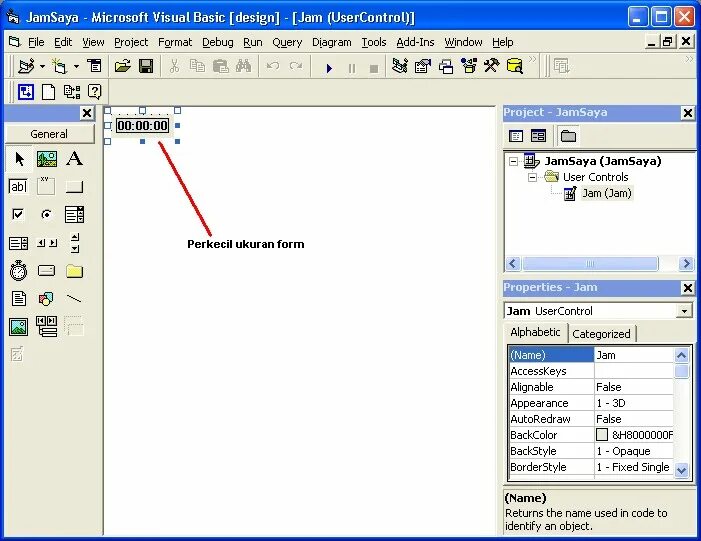The height and width of the screenshot is (541, 701).
Task: Open the Project menu
Action: [131, 42]
